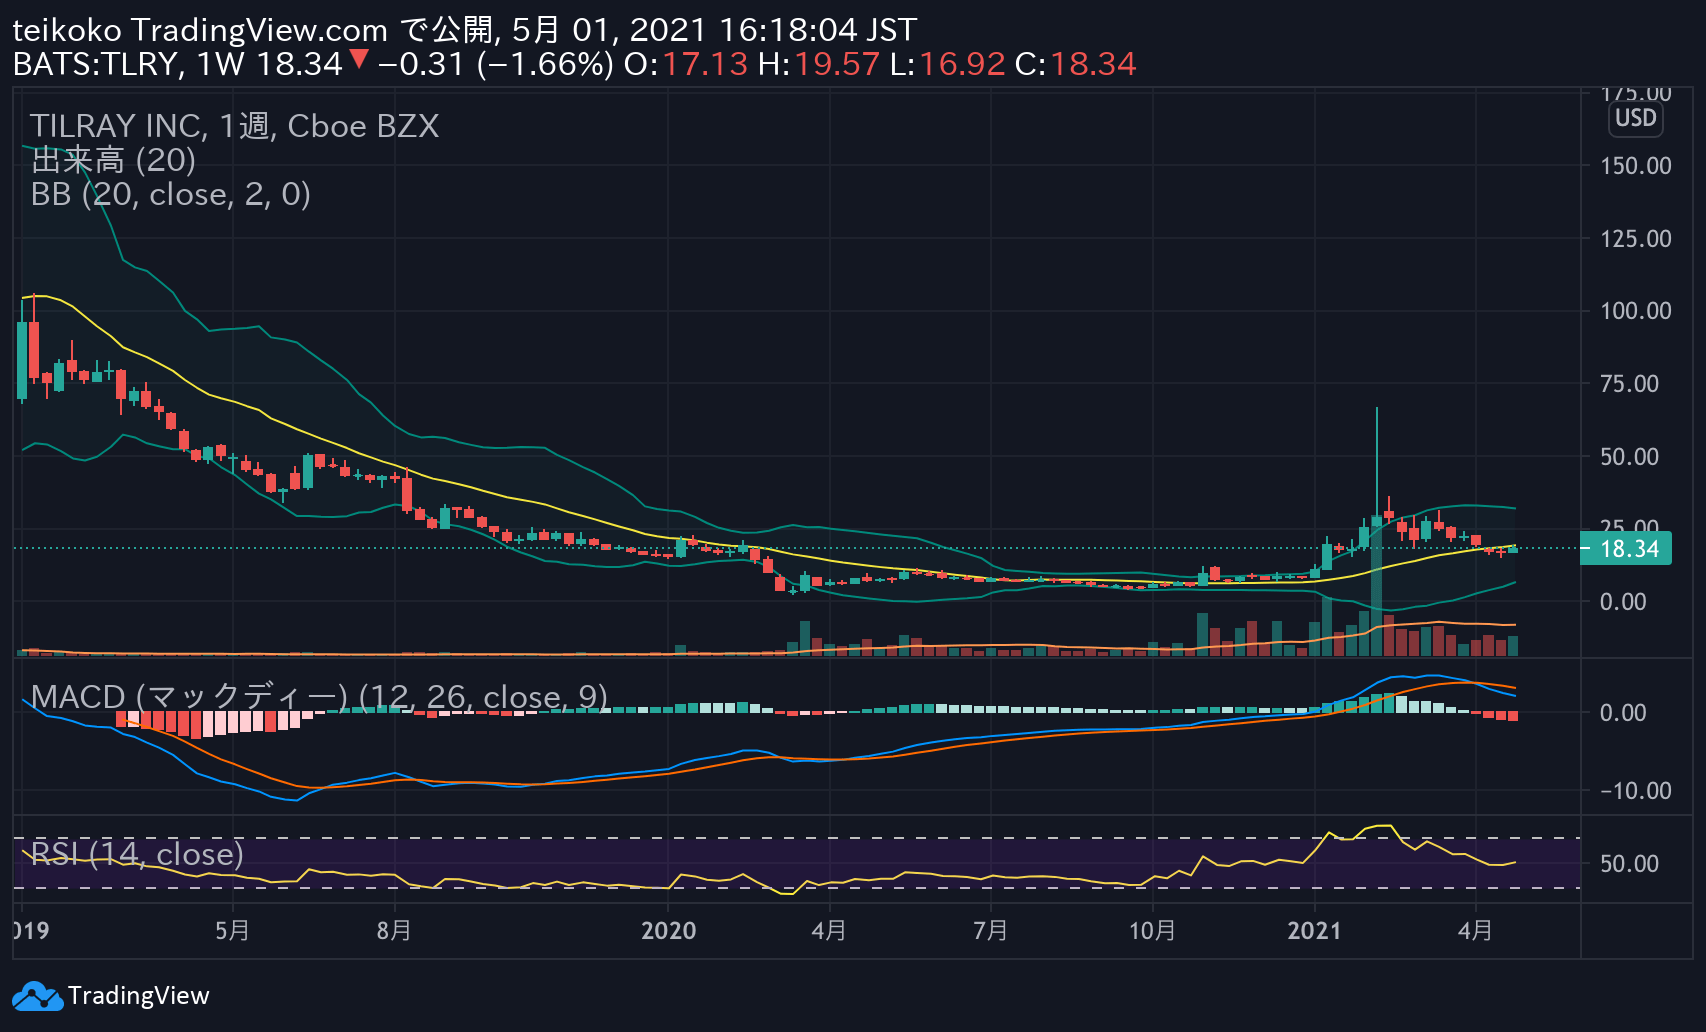Open the TradingView wordmark link
This screenshot has height=1032, width=1706.
(138, 996)
